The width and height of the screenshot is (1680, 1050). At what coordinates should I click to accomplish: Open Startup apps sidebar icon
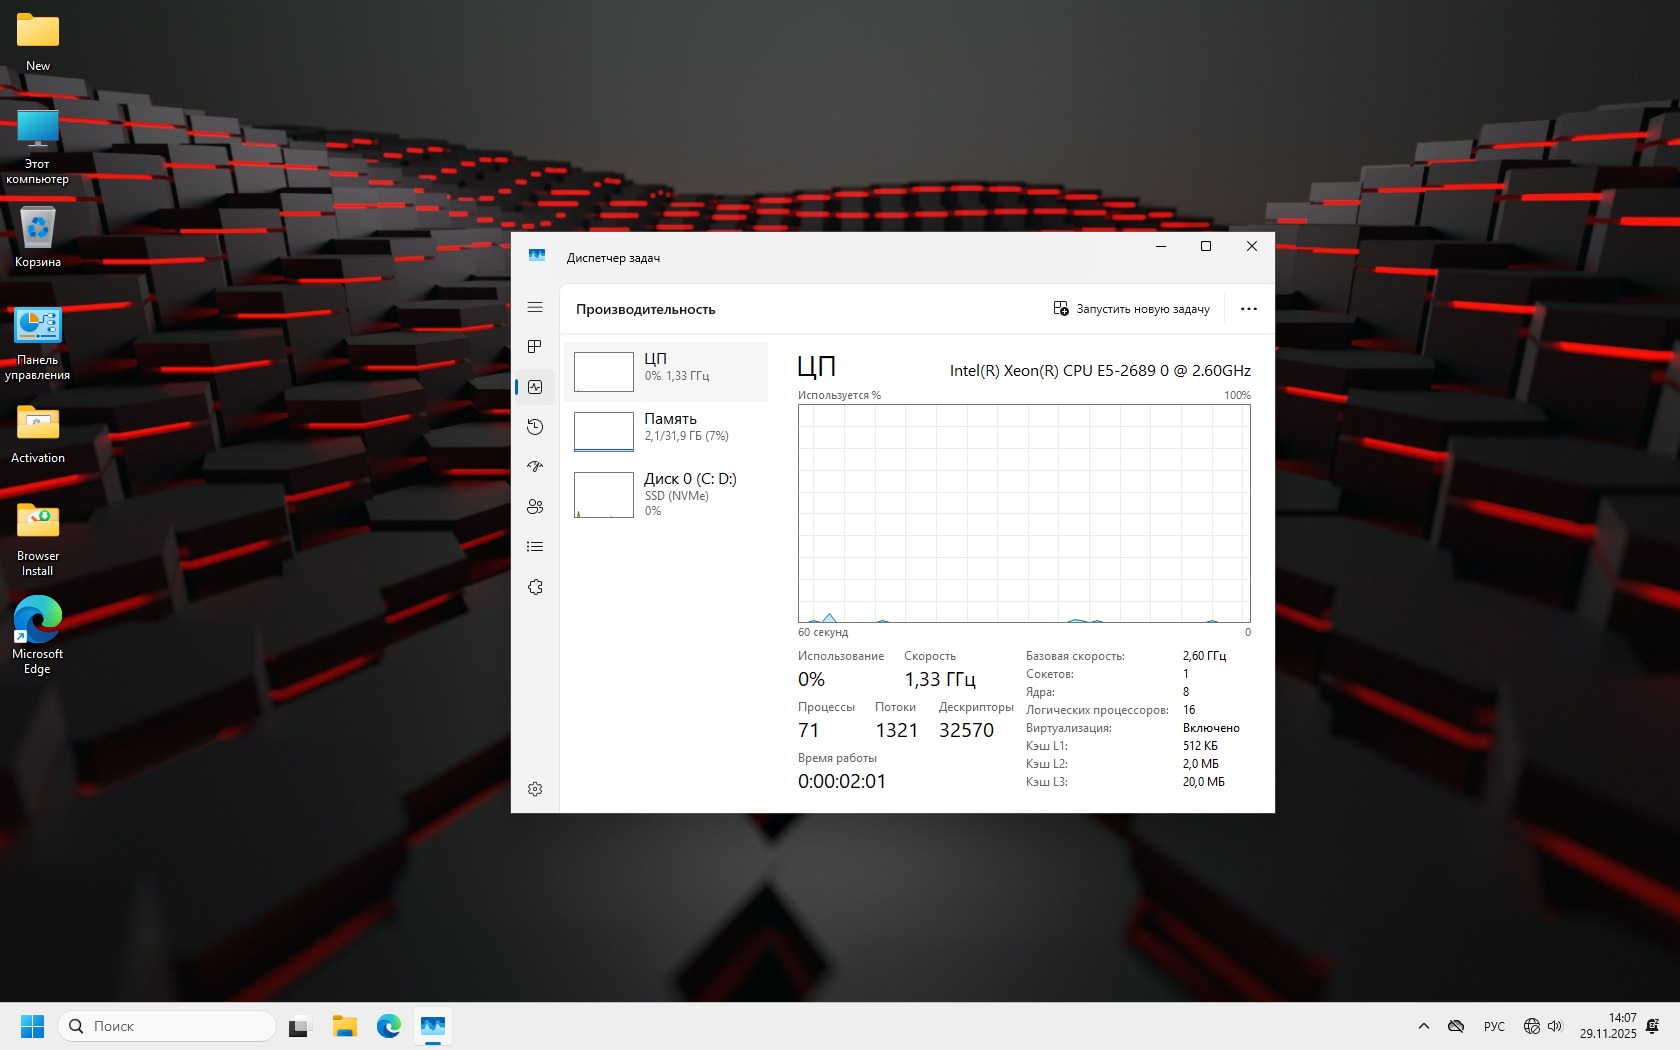pos(535,467)
